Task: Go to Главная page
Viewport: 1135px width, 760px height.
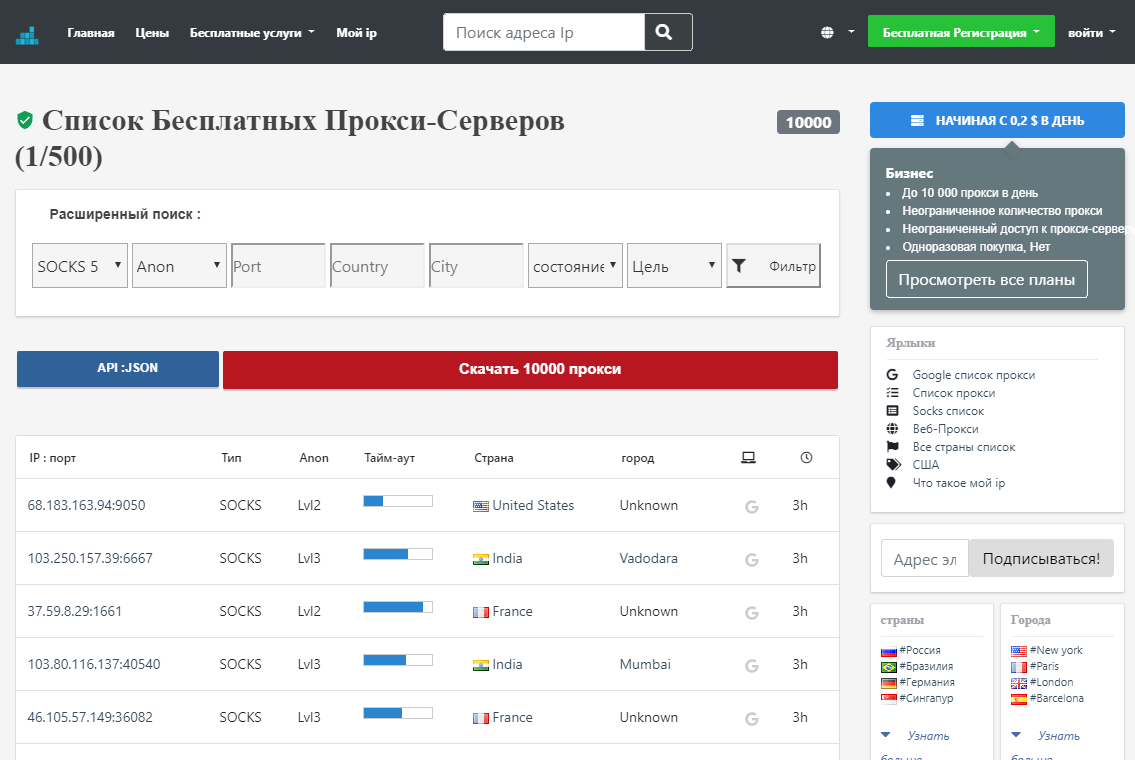Action: (x=90, y=33)
